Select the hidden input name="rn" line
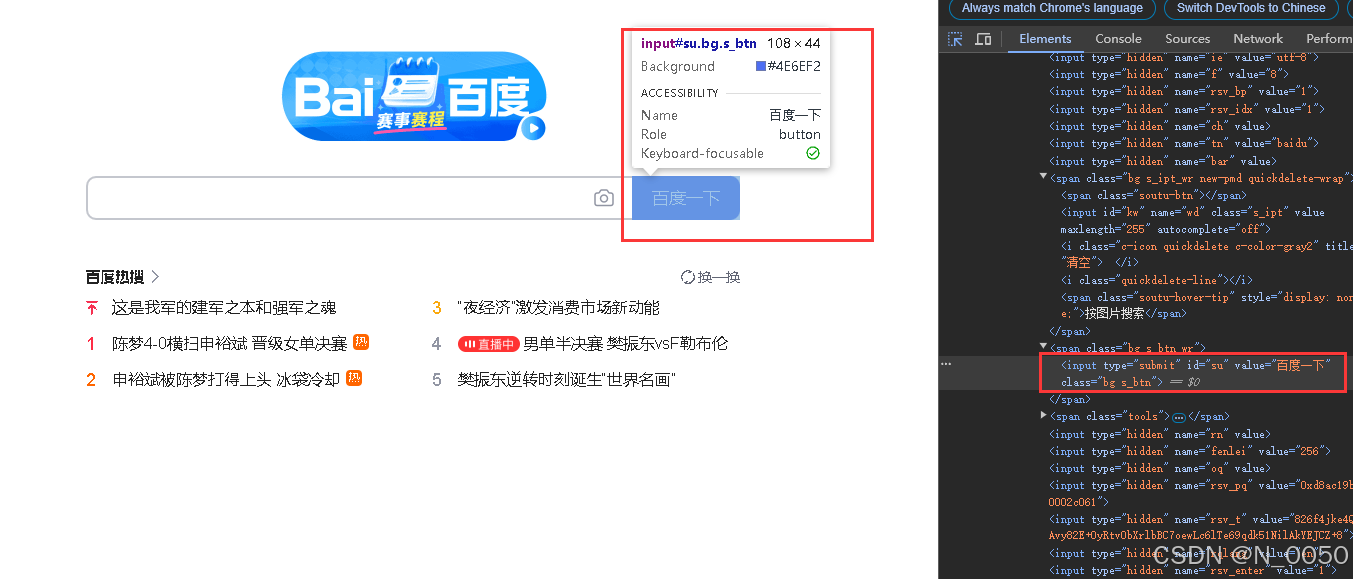1353x579 pixels. coord(1162,434)
